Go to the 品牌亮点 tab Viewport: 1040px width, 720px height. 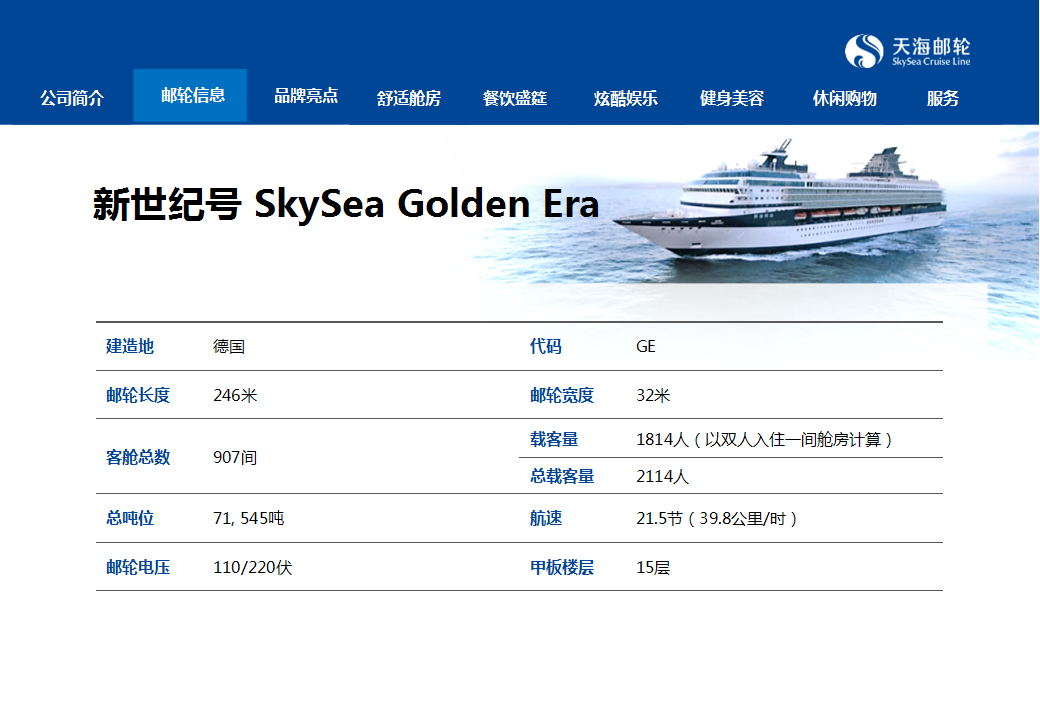pos(306,95)
